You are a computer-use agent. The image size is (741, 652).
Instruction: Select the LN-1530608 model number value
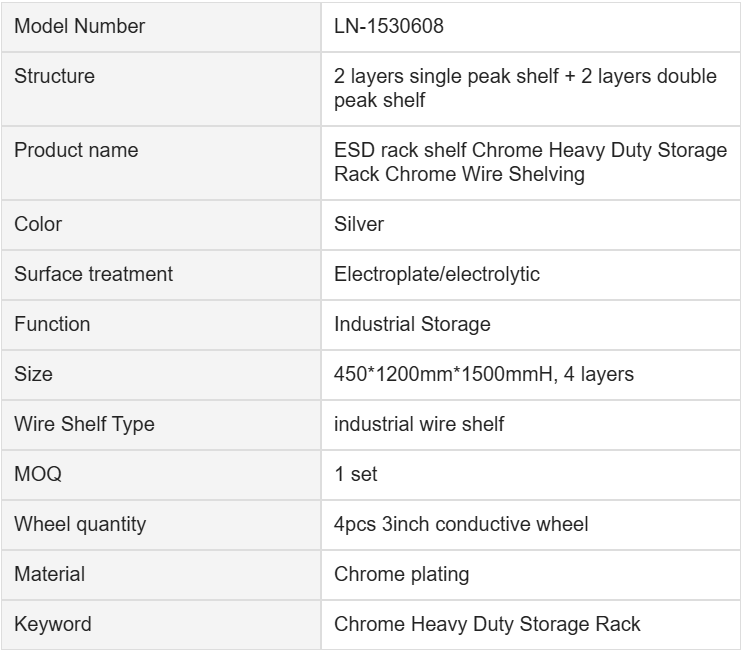click(x=389, y=27)
